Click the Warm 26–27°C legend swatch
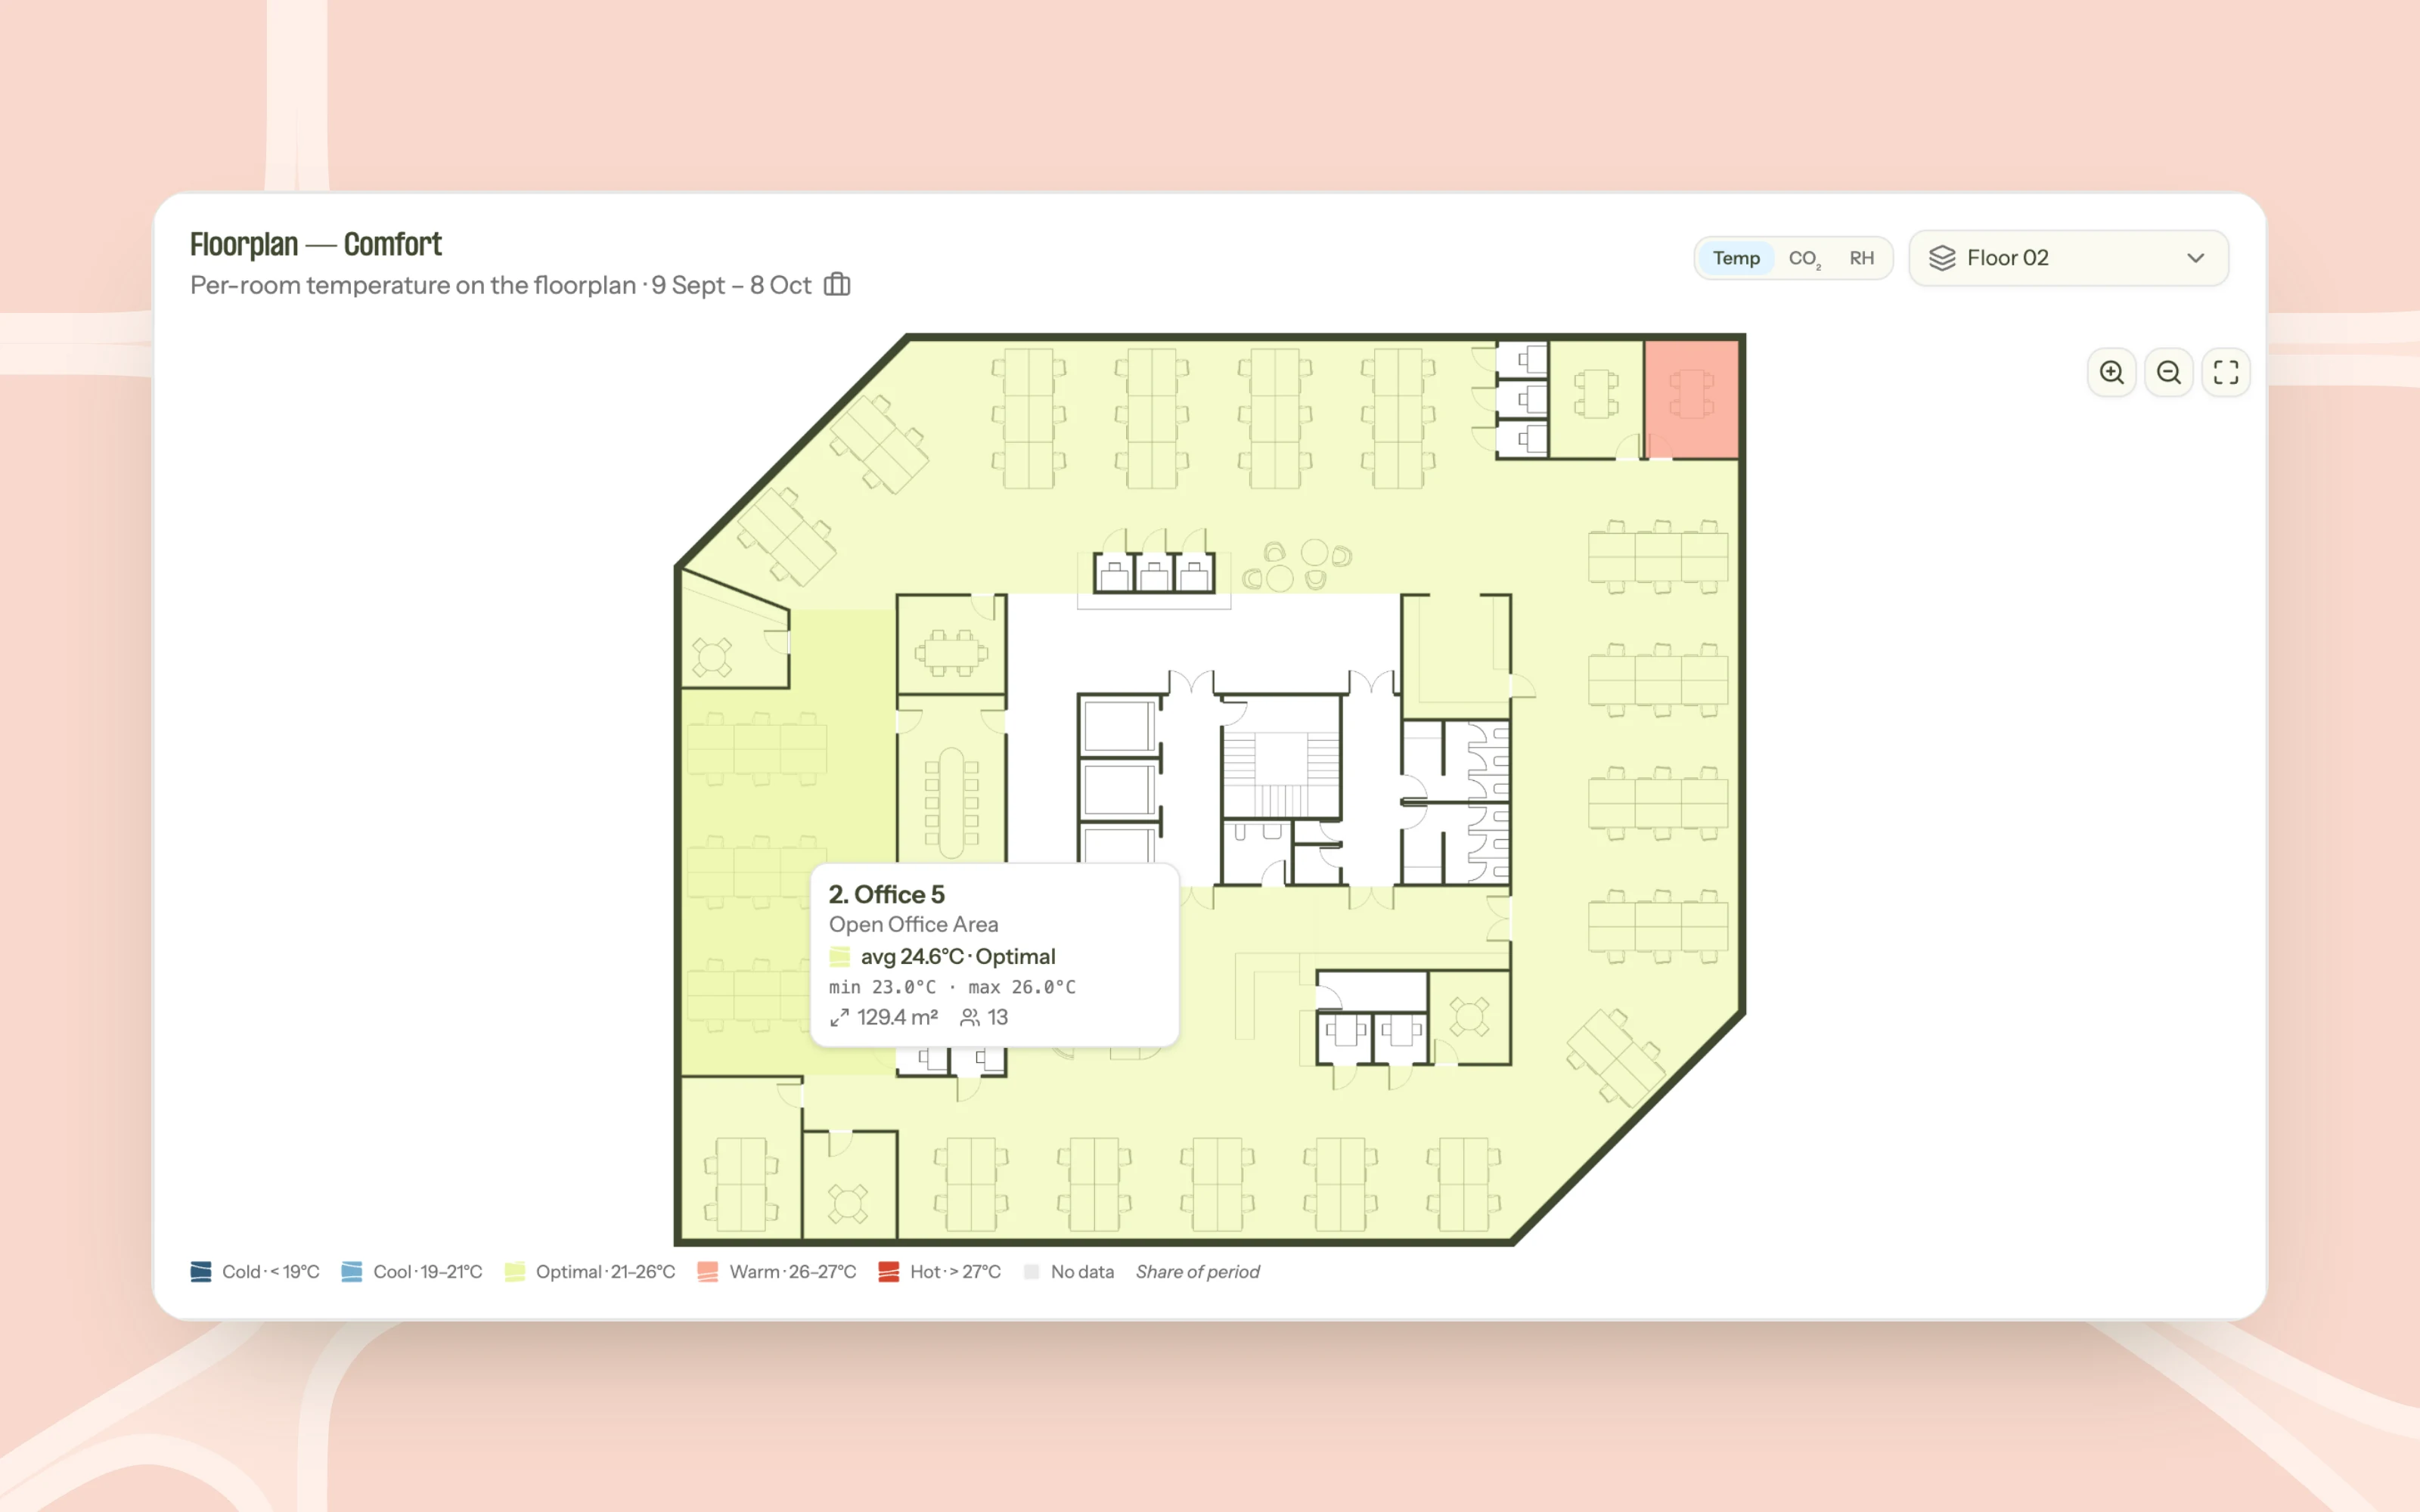This screenshot has height=1512, width=2420. [x=708, y=1271]
